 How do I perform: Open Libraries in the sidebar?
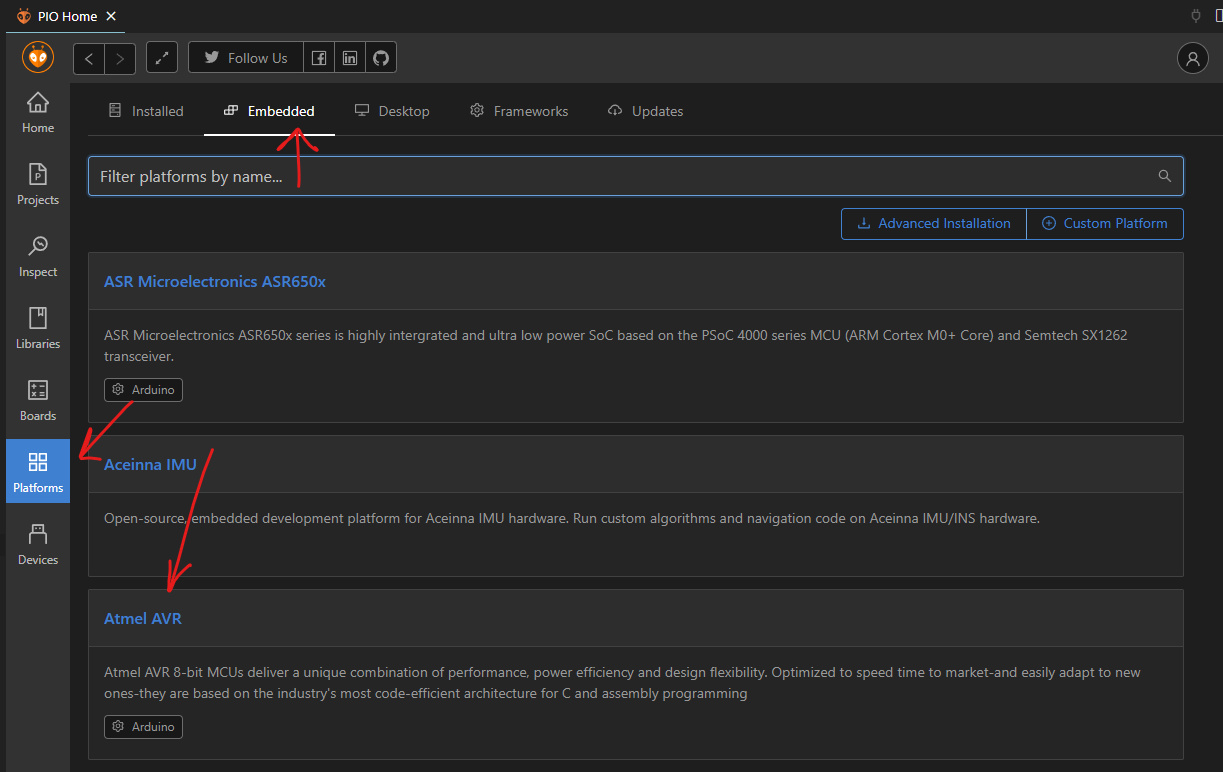click(x=38, y=328)
